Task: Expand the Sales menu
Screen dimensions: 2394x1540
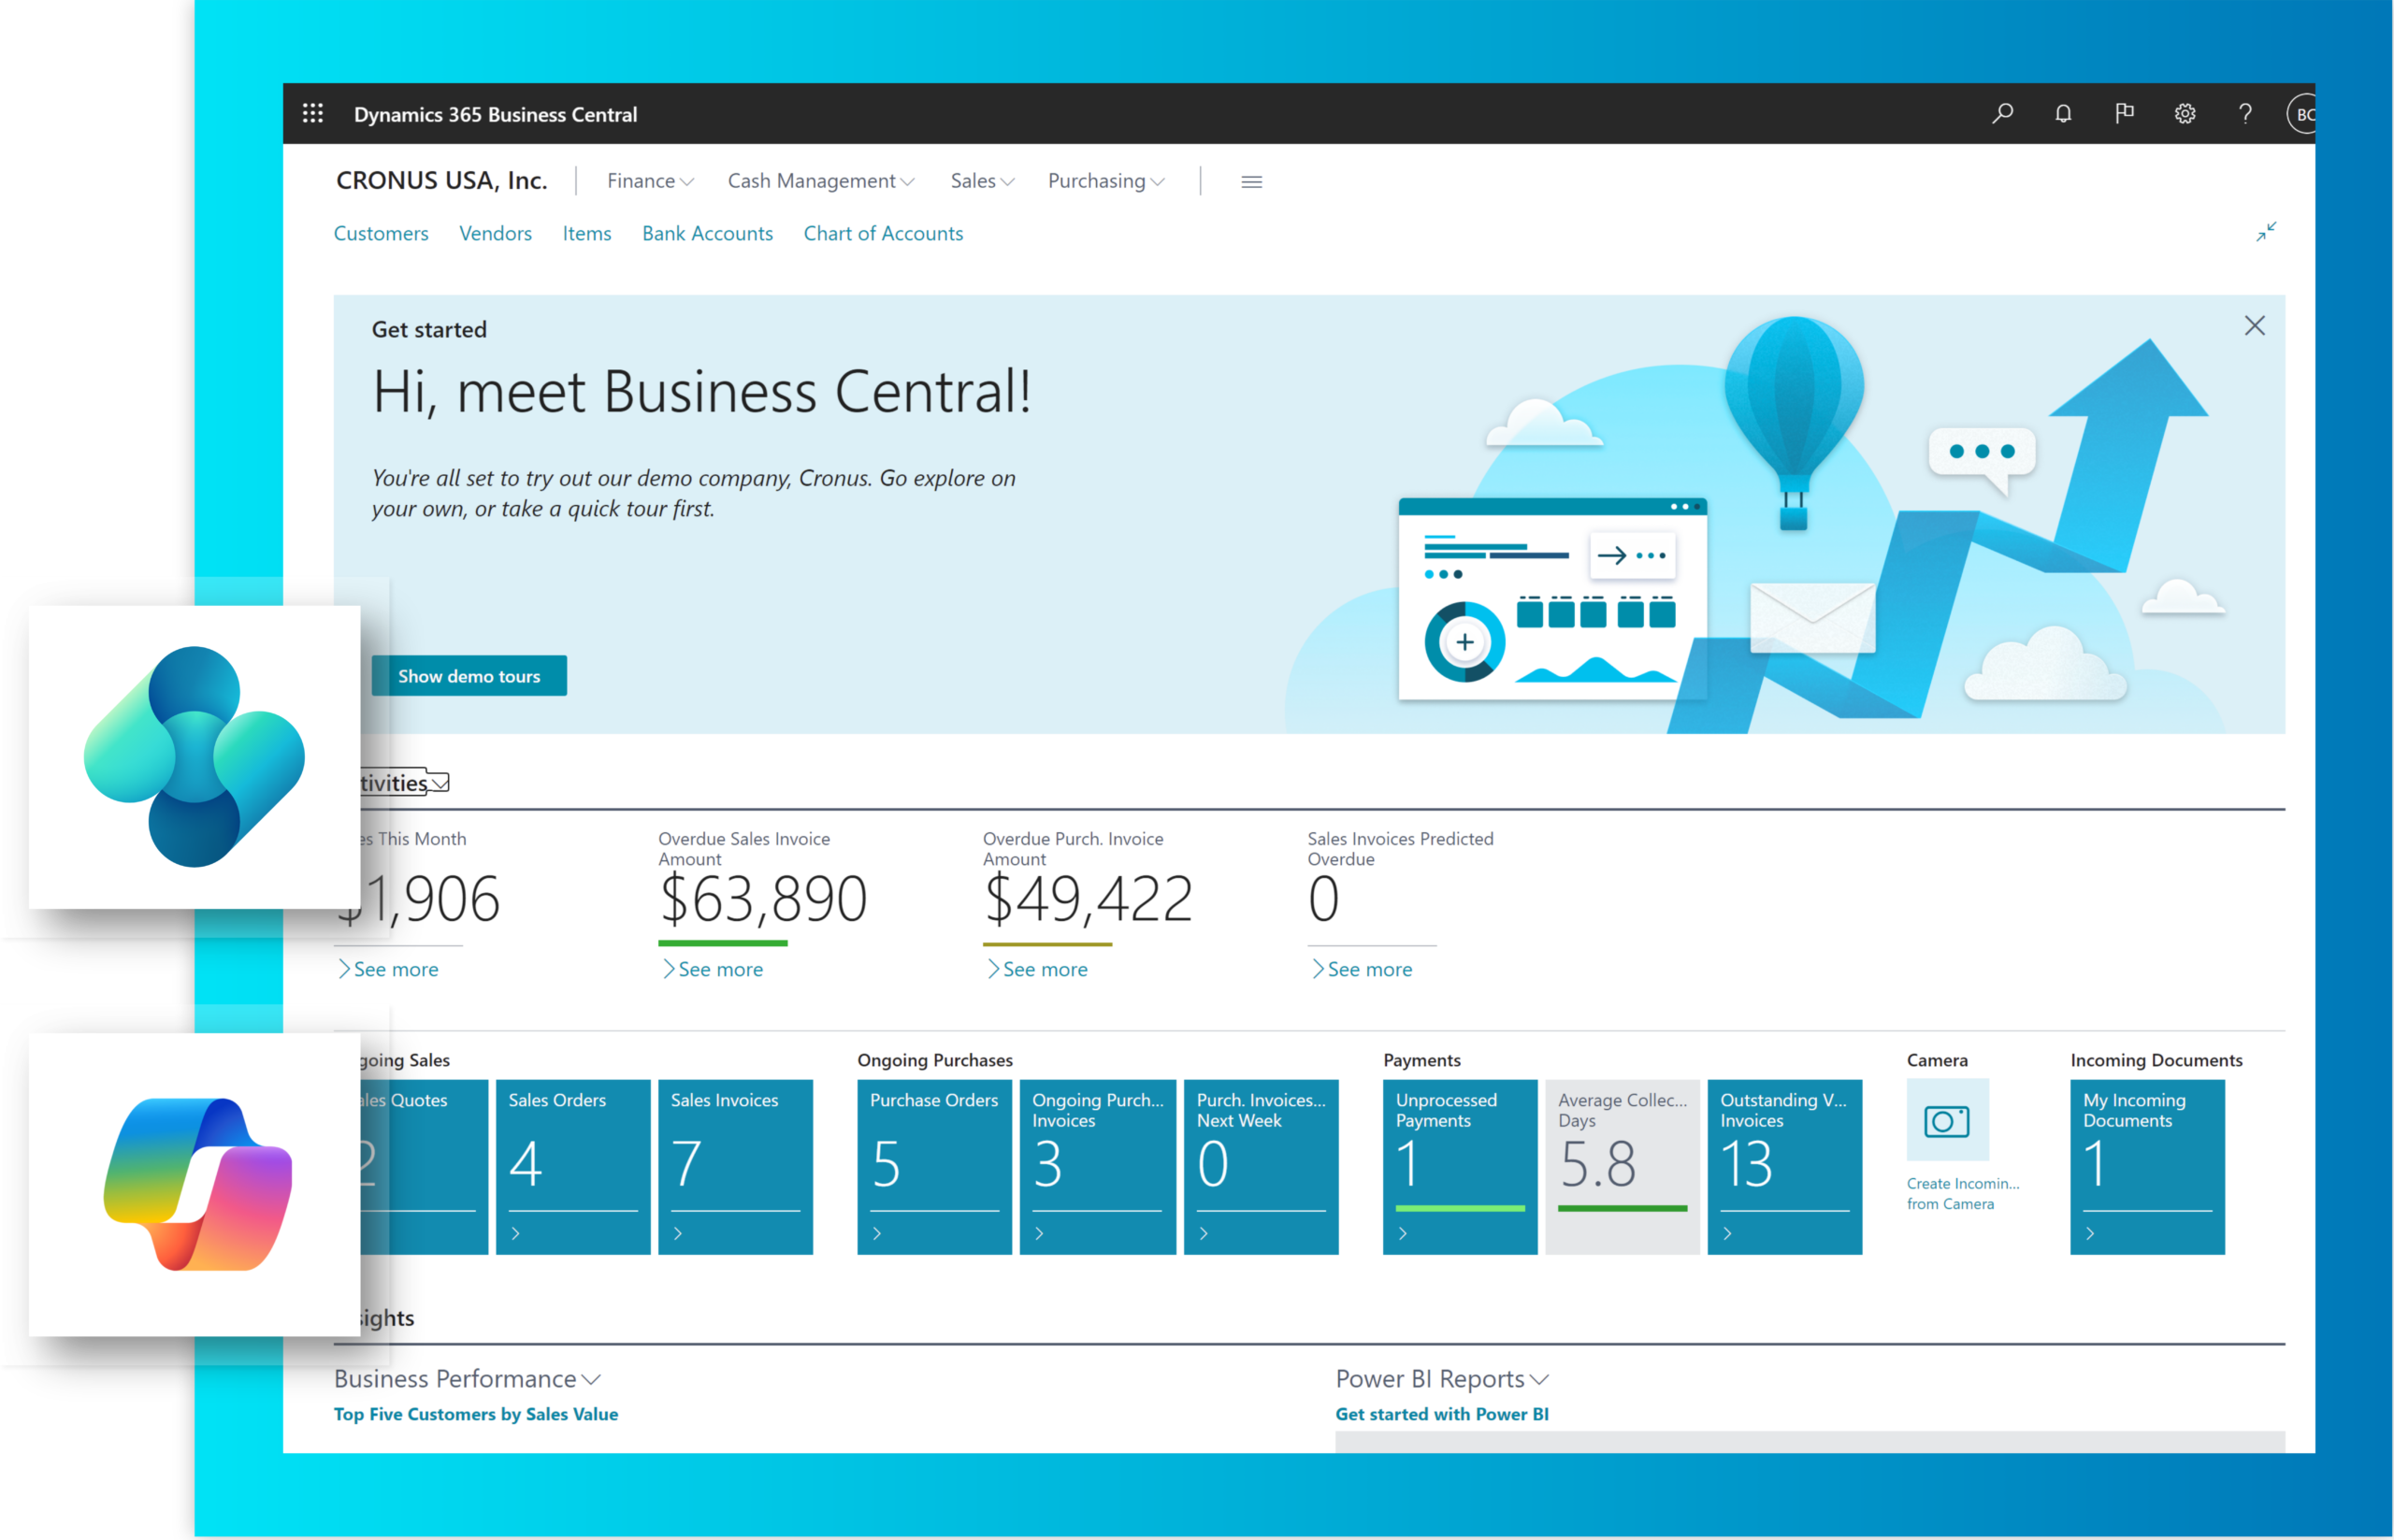Action: [x=982, y=181]
